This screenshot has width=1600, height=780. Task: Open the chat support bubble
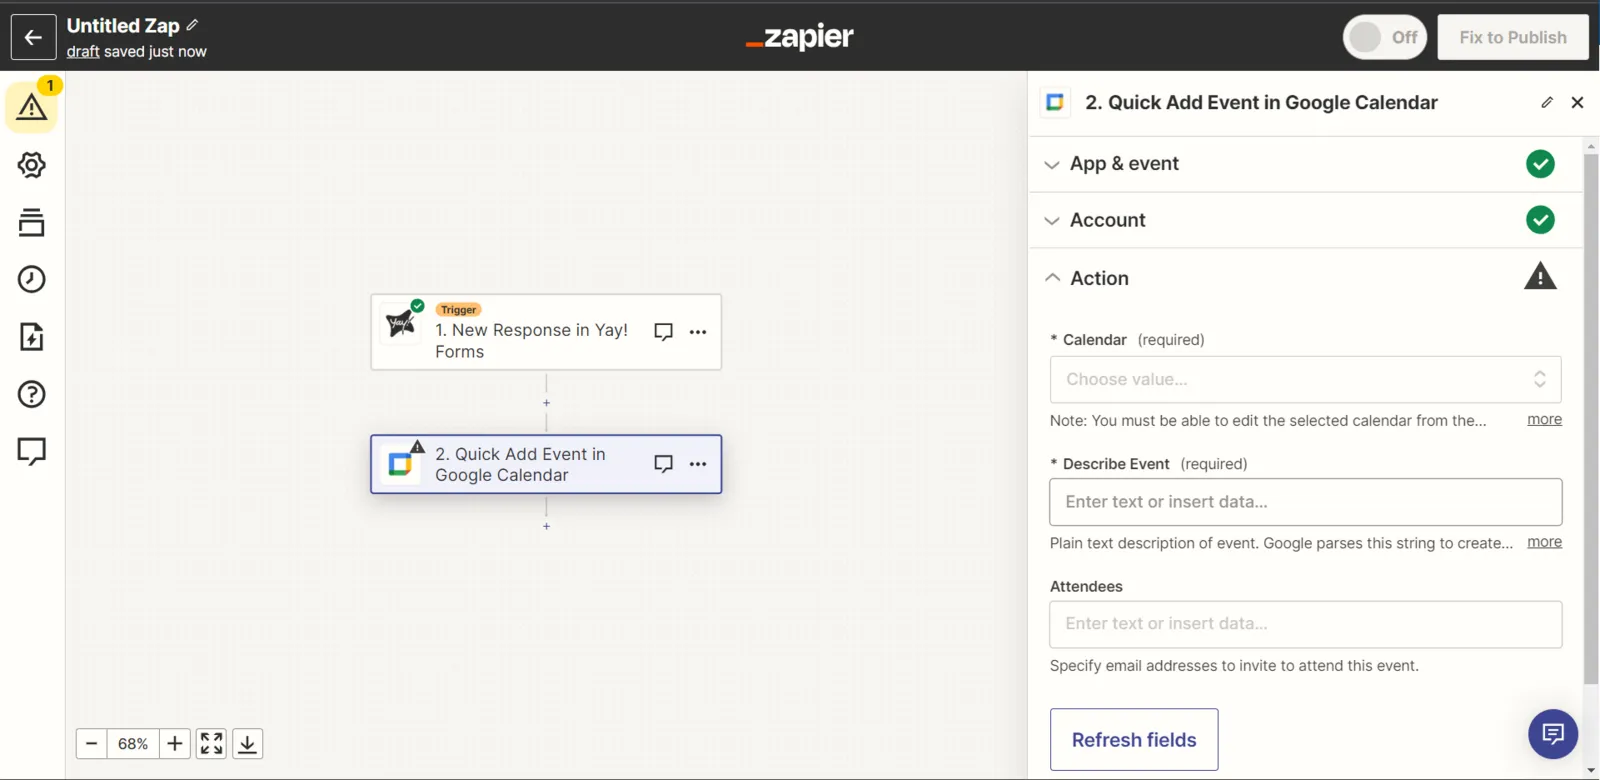click(x=1553, y=735)
